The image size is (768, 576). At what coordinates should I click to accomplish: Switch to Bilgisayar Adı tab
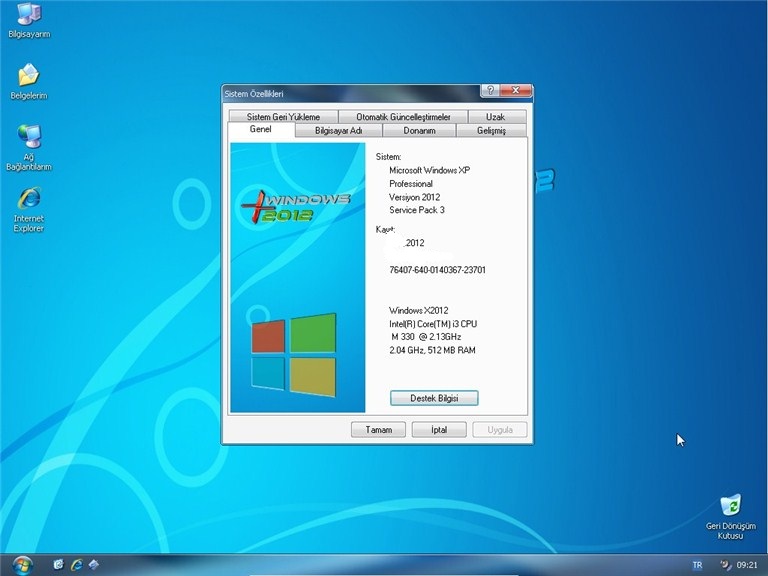(338, 131)
